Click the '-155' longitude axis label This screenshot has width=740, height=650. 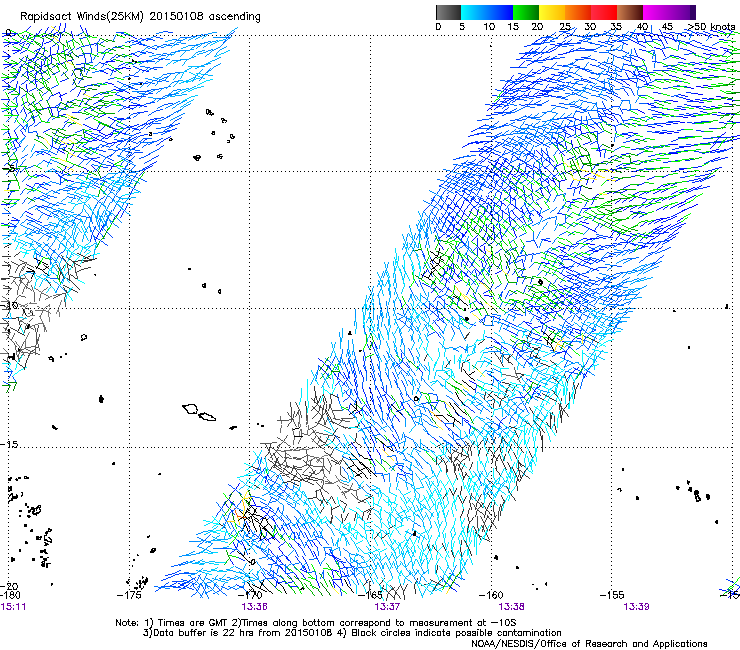click(x=612, y=595)
